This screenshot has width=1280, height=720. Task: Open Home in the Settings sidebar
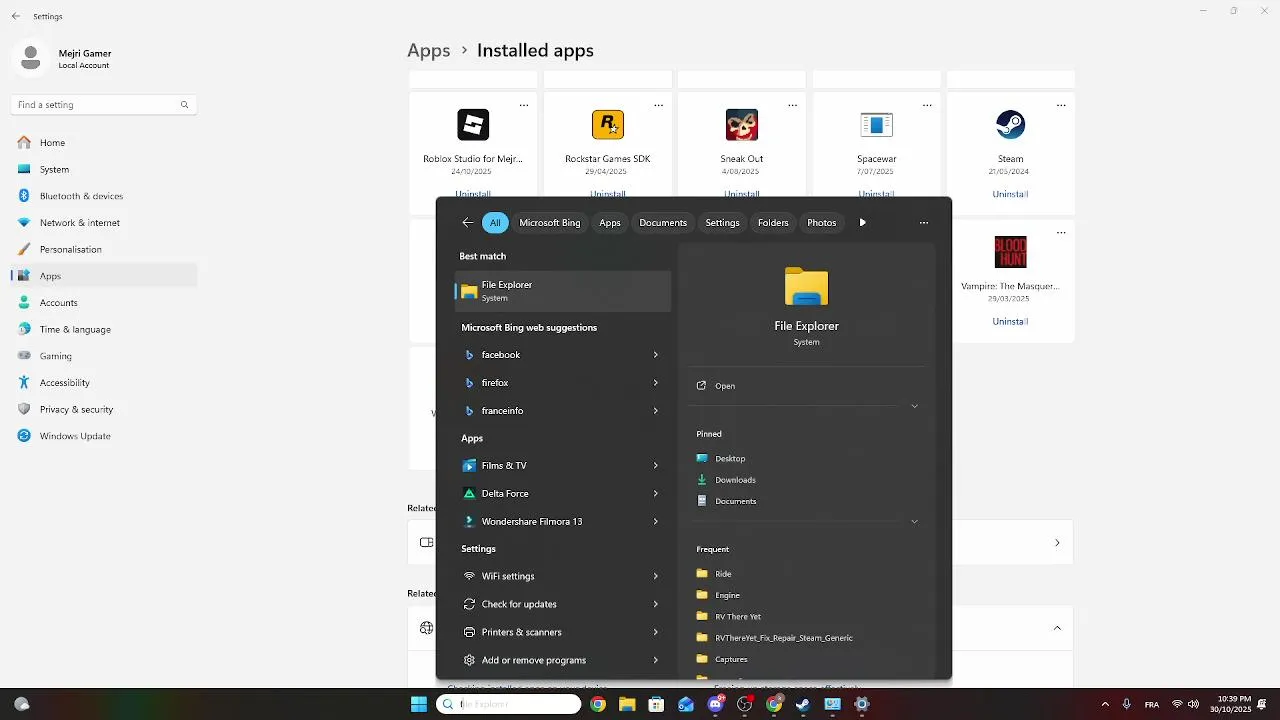click(104, 143)
